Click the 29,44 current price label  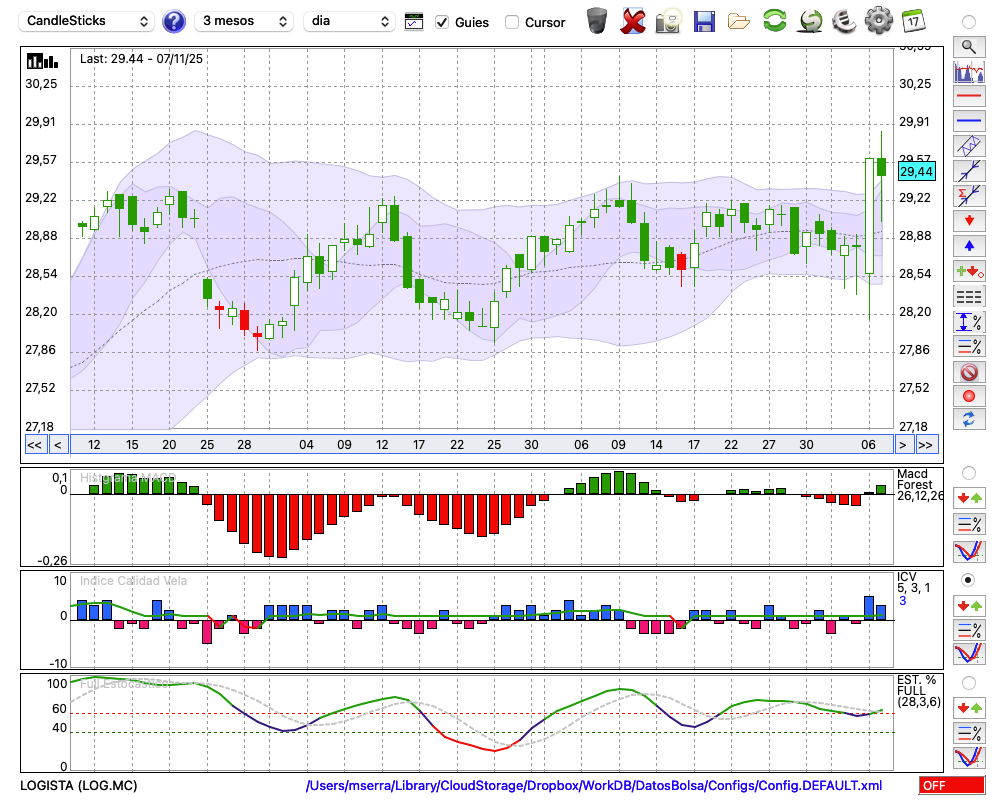coord(916,172)
